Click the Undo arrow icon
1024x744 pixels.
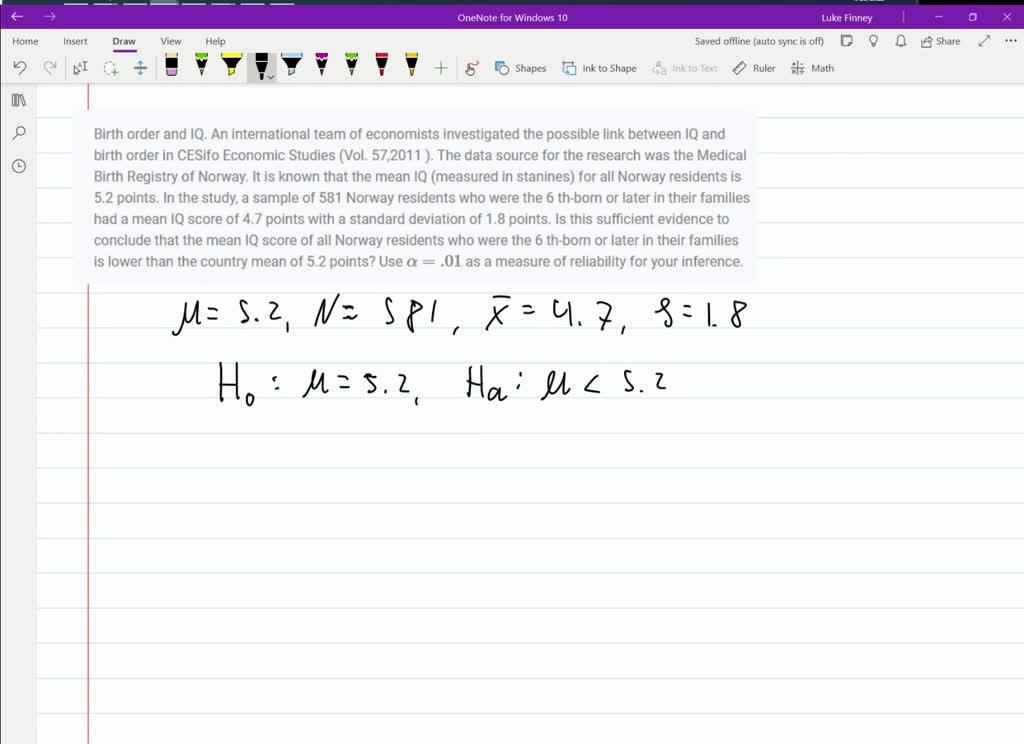(x=20, y=68)
